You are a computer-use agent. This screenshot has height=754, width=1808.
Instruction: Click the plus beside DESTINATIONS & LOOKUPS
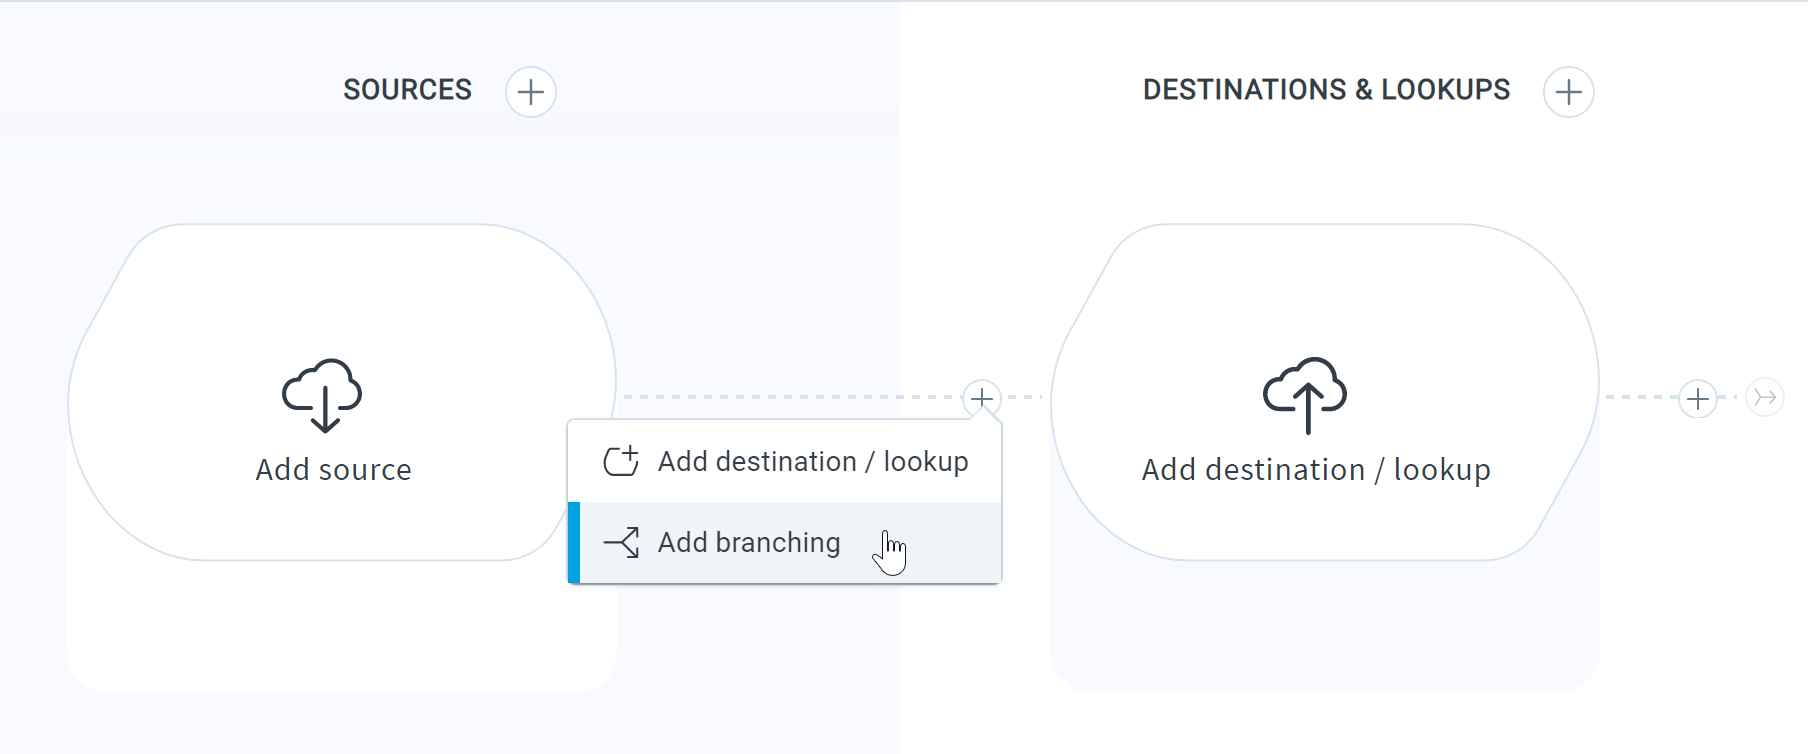click(x=1569, y=92)
